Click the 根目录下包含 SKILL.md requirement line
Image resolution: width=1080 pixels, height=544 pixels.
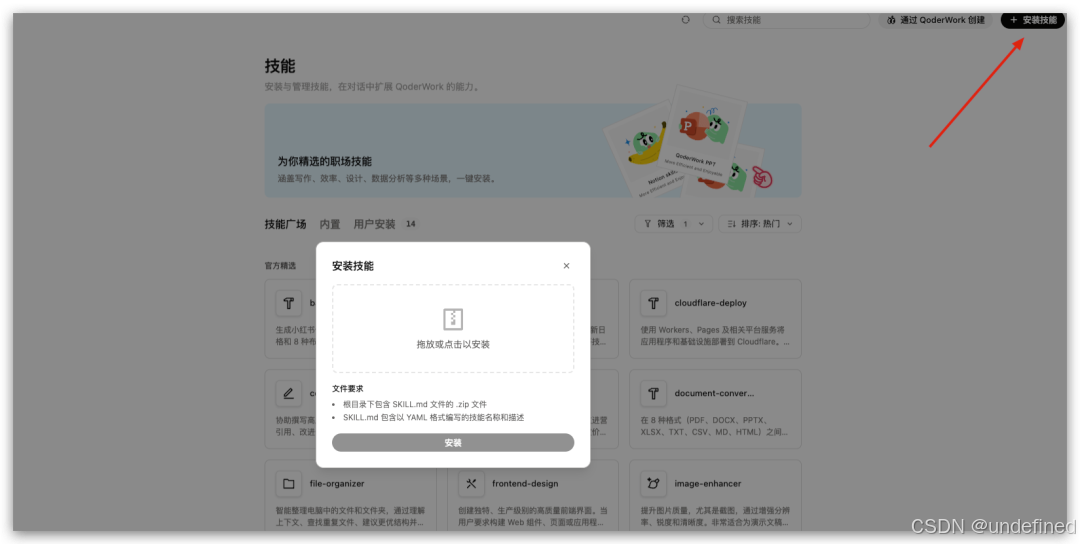(415, 404)
